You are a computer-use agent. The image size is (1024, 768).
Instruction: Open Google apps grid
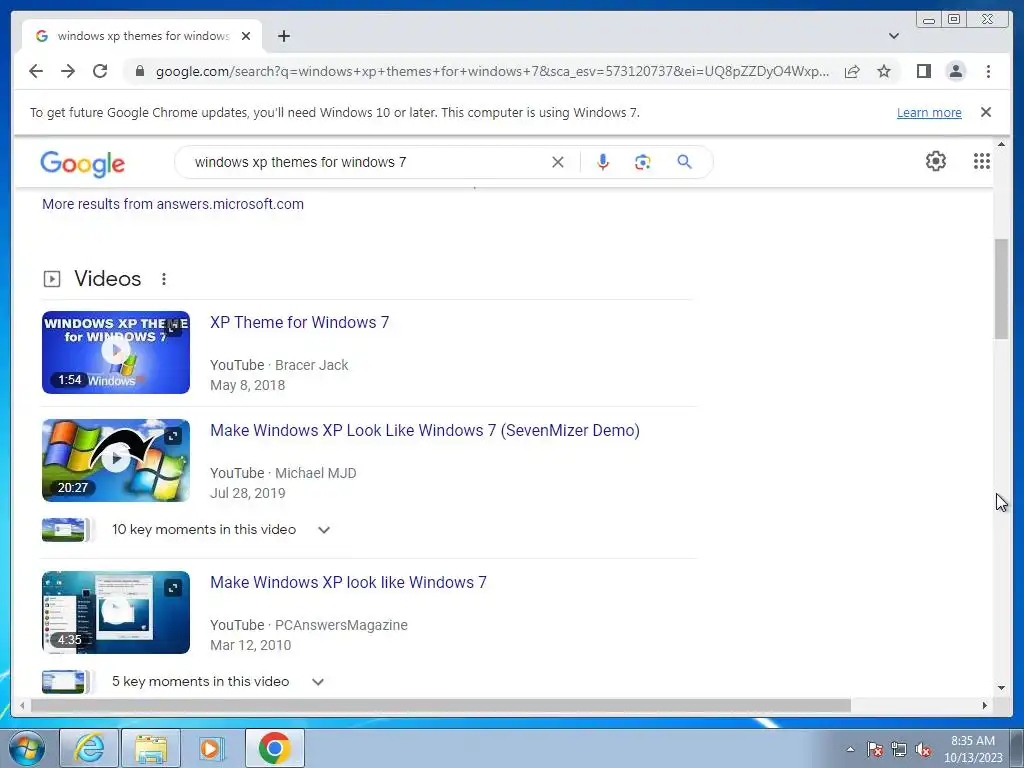[x=982, y=161]
